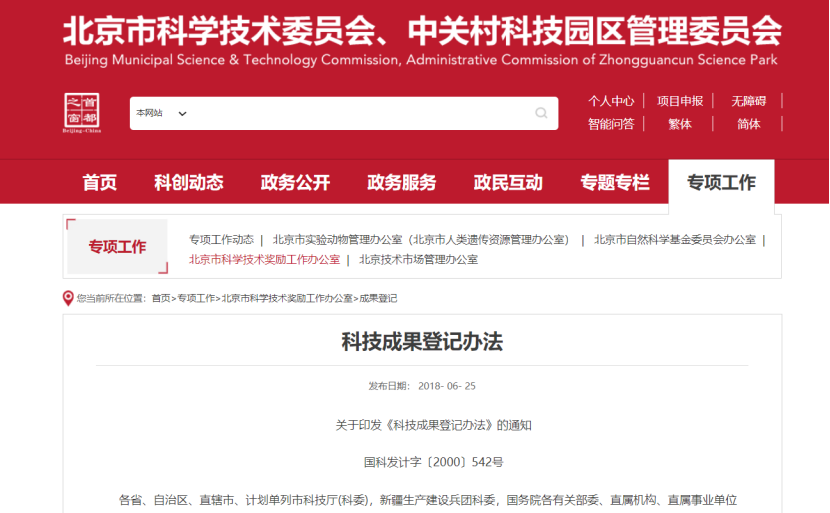830x513 pixels.
Task: Click 首页 in the breadcrumb trail
Action: click(x=161, y=299)
